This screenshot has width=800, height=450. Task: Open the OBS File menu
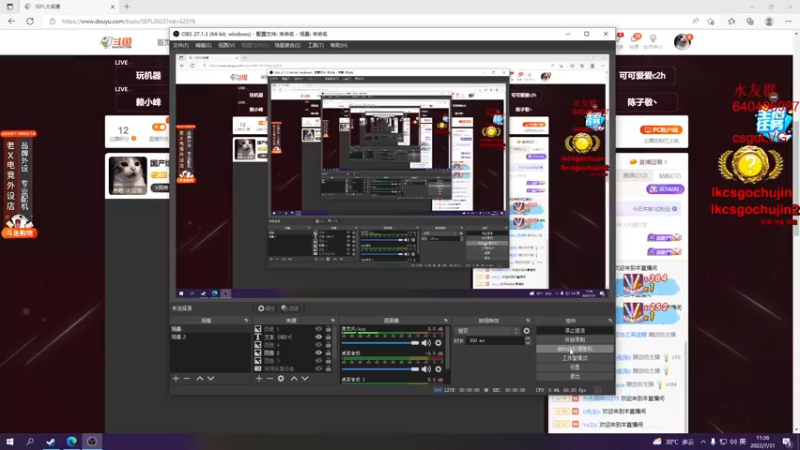(181, 45)
